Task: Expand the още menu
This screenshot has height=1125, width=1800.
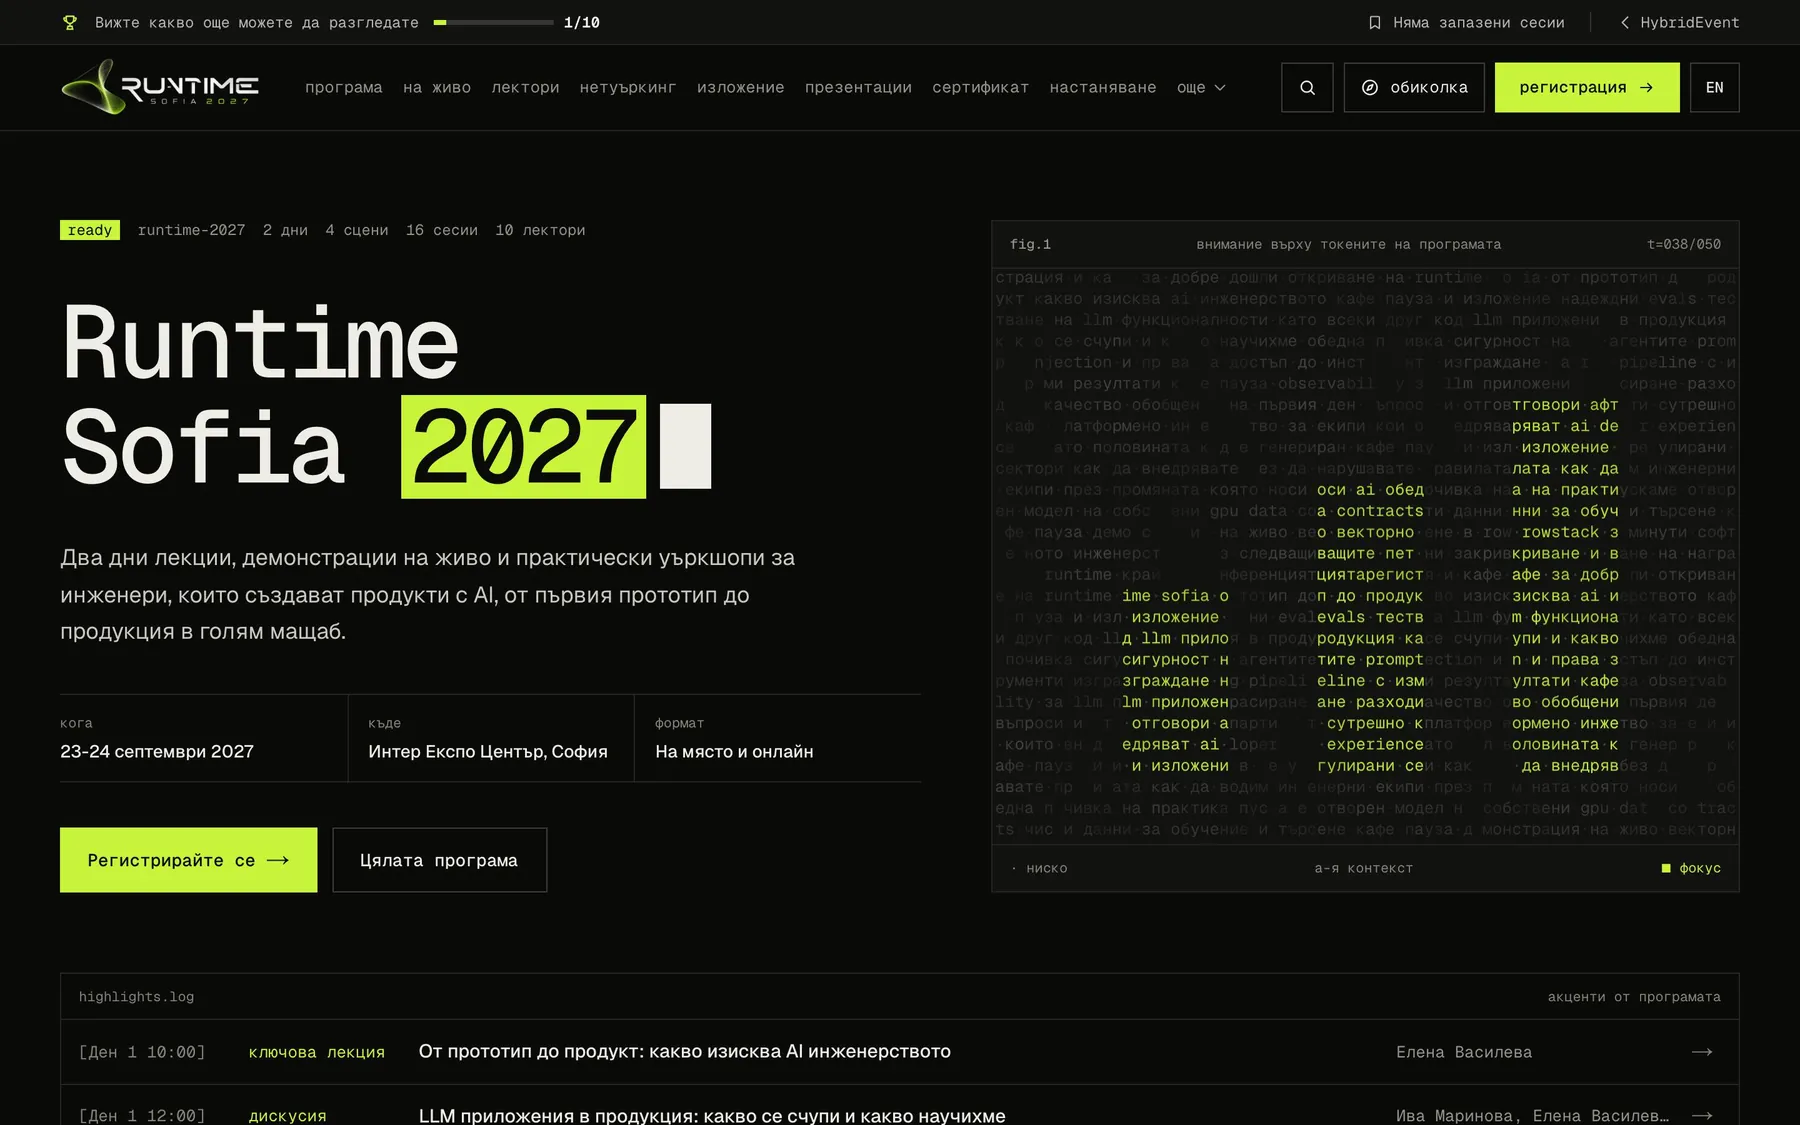Action: [x=1201, y=87]
